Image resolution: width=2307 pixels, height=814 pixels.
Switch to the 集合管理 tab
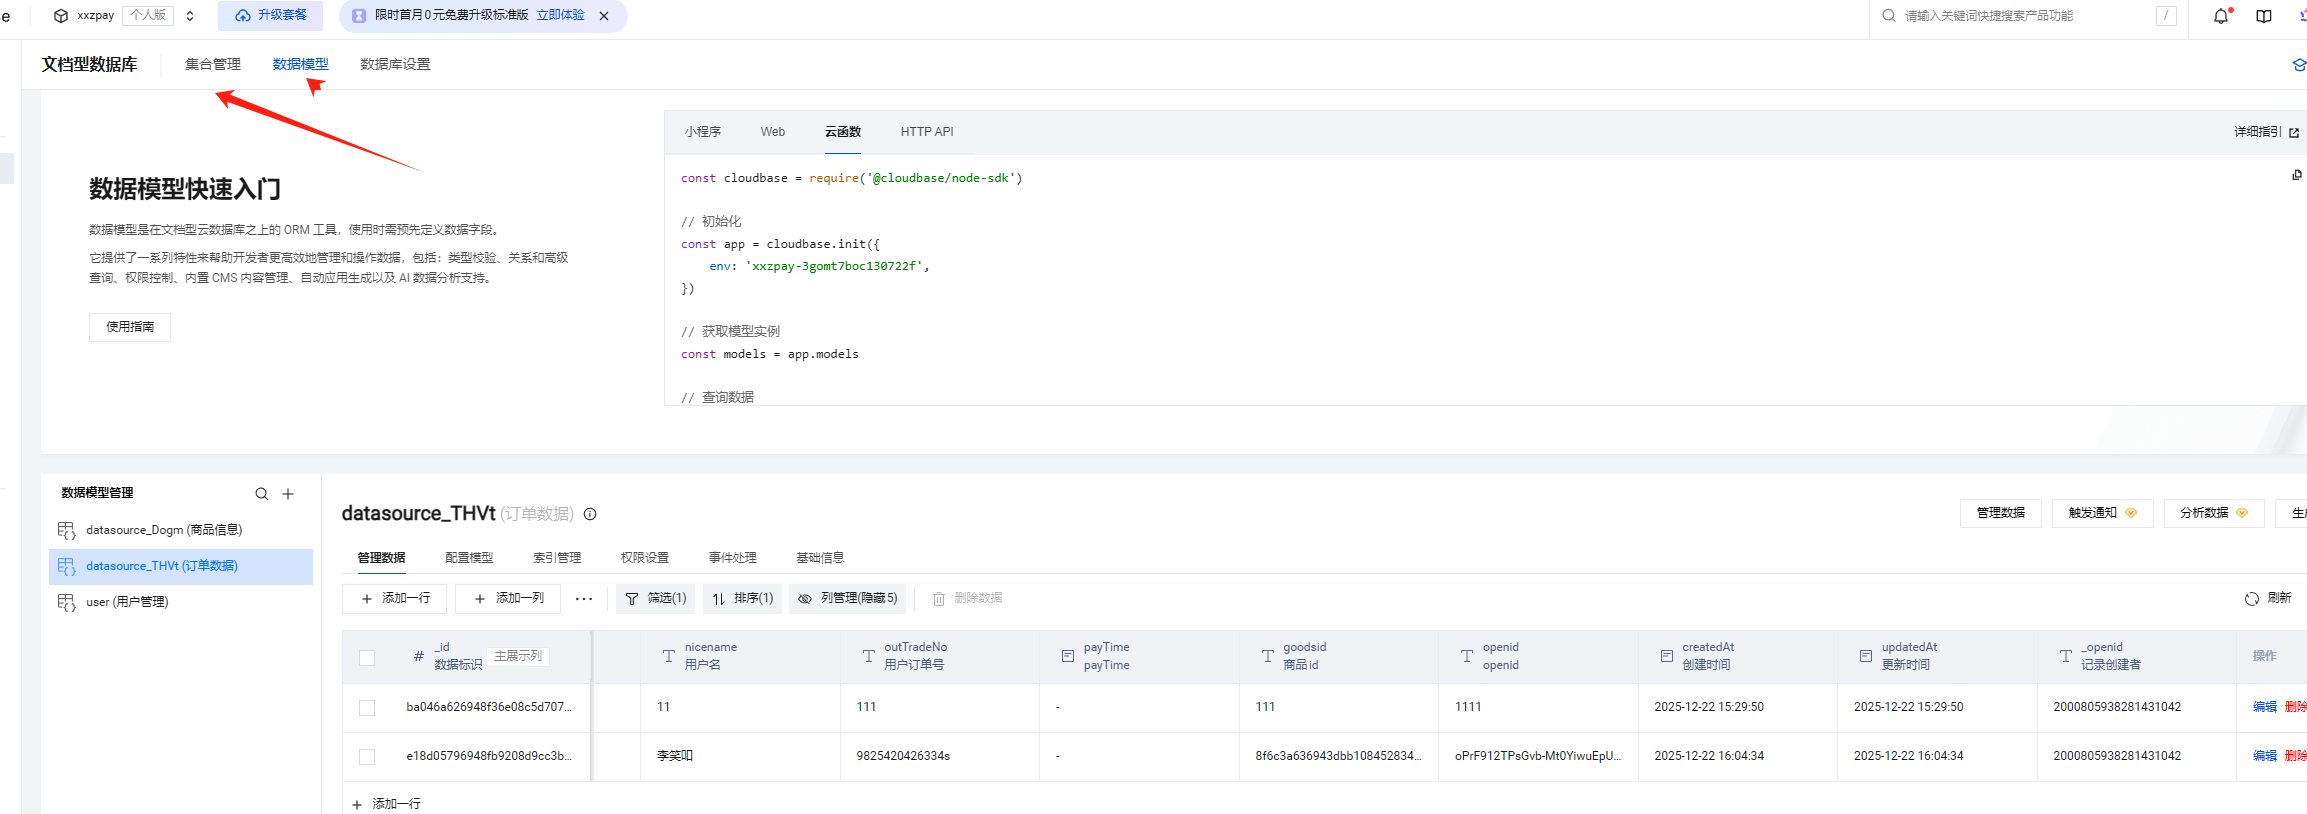(x=213, y=64)
